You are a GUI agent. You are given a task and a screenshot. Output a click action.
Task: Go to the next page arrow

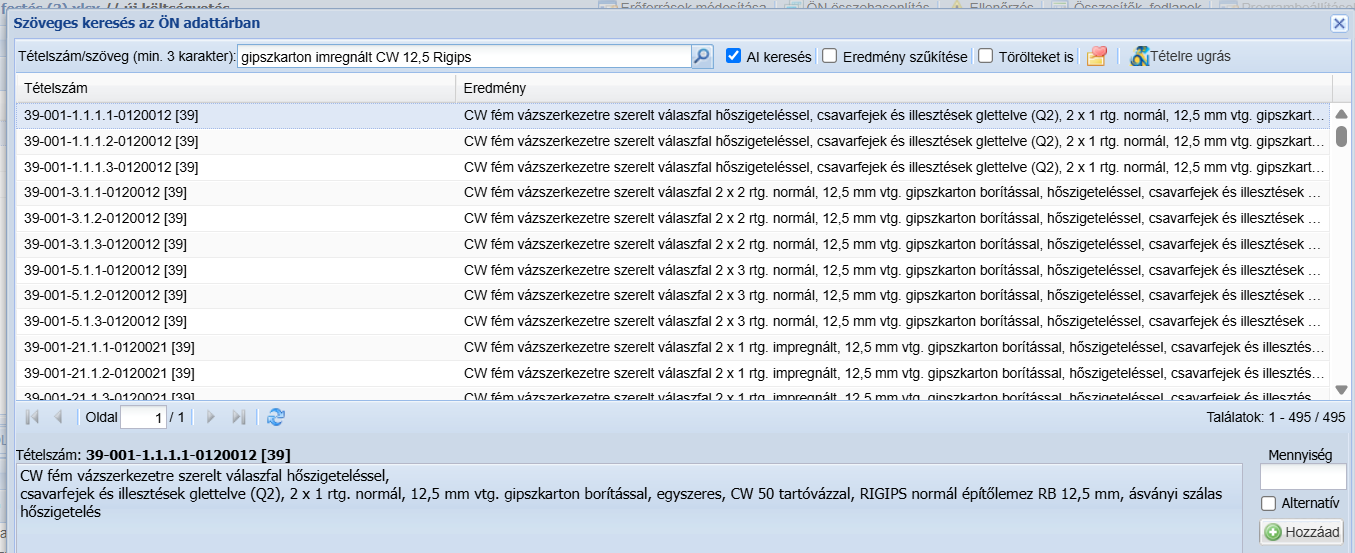click(x=210, y=417)
